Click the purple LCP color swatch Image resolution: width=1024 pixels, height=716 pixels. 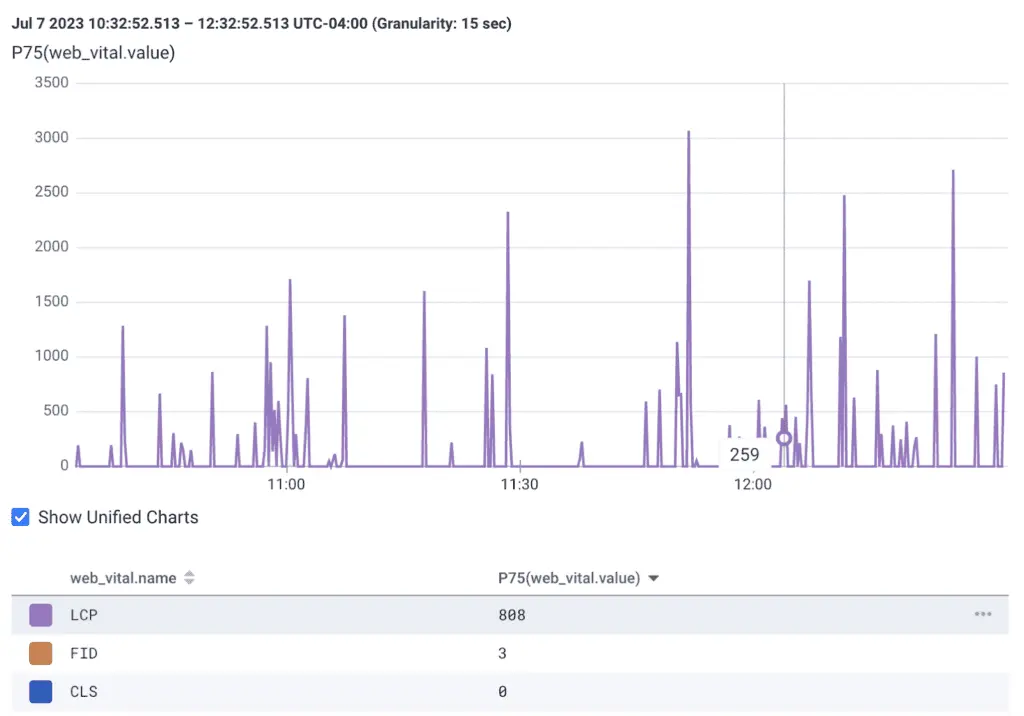(x=41, y=615)
